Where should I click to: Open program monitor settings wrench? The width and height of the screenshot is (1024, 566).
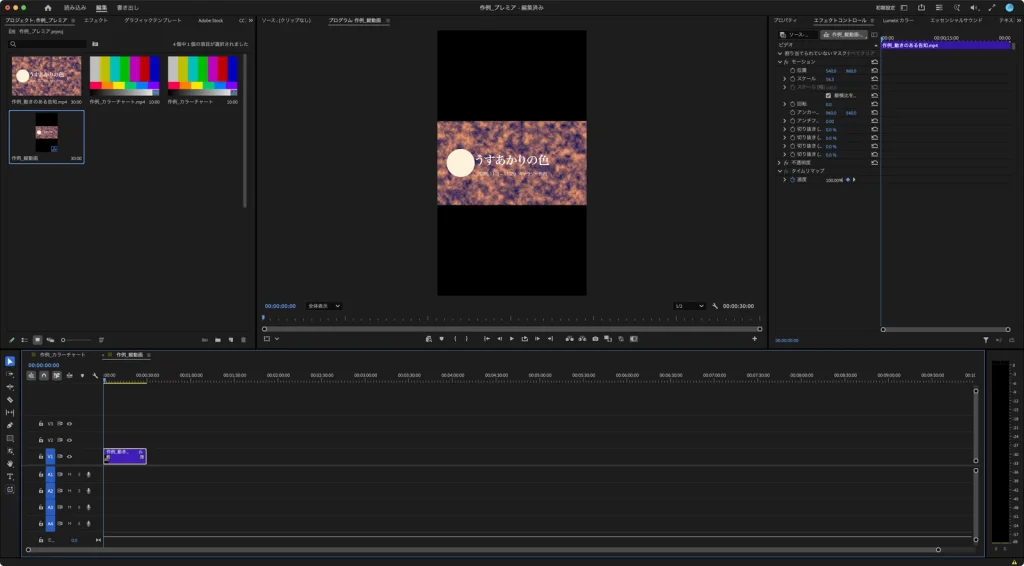(x=715, y=306)
